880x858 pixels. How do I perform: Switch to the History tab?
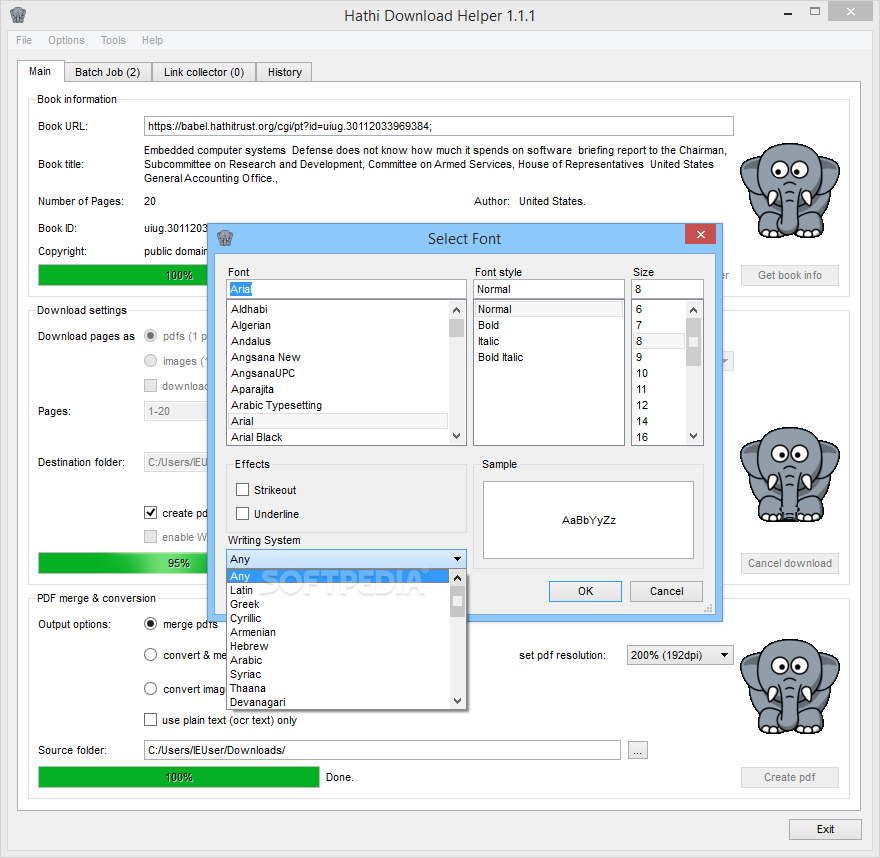(x=285, y=72)
